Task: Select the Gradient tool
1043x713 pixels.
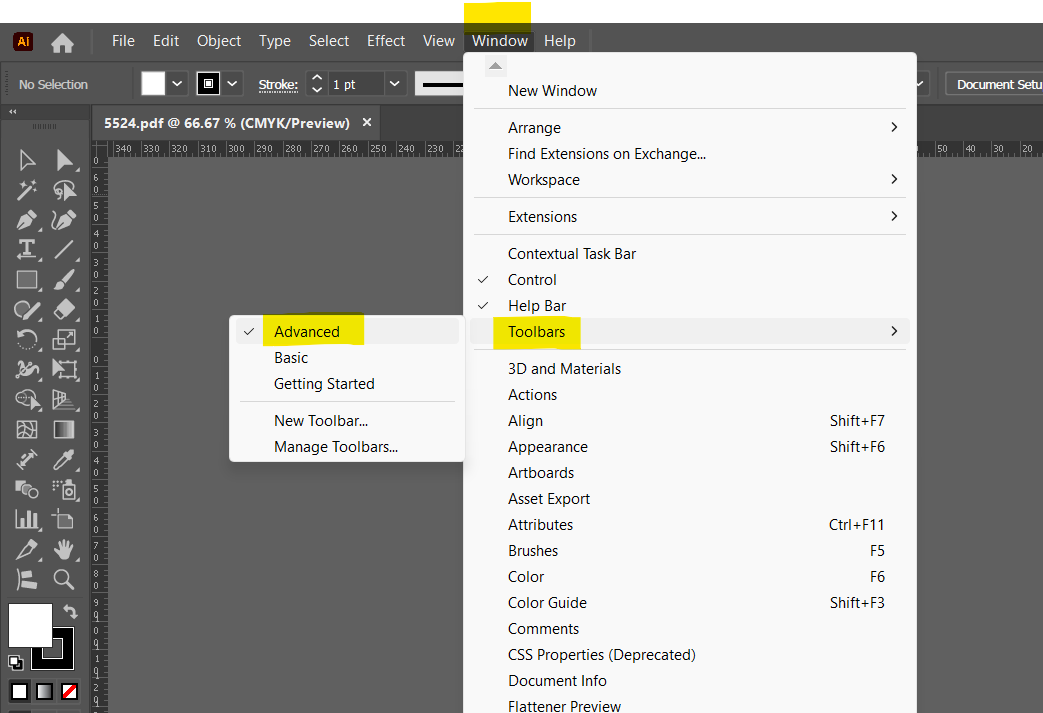Action: [65, 430]
